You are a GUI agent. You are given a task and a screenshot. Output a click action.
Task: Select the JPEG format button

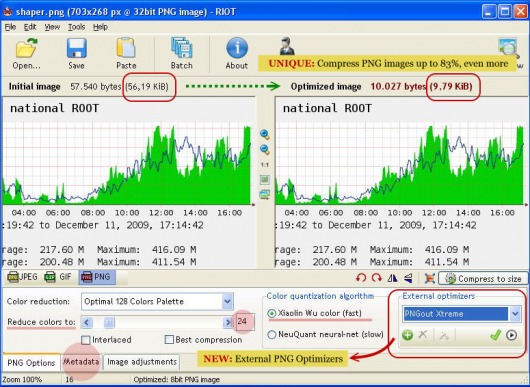tap(22, 277)
